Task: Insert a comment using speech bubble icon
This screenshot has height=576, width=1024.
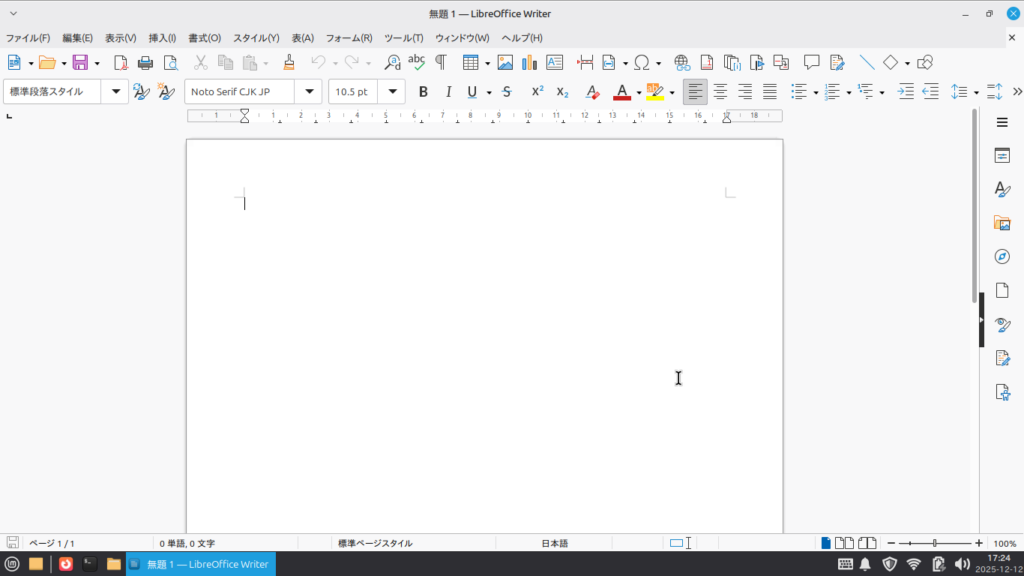Action: (812, 63)
